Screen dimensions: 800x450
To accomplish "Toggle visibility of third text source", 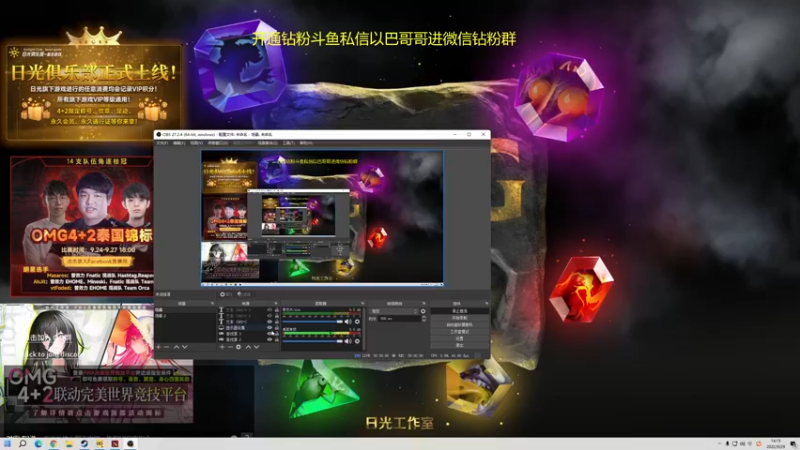I will 269,322.
